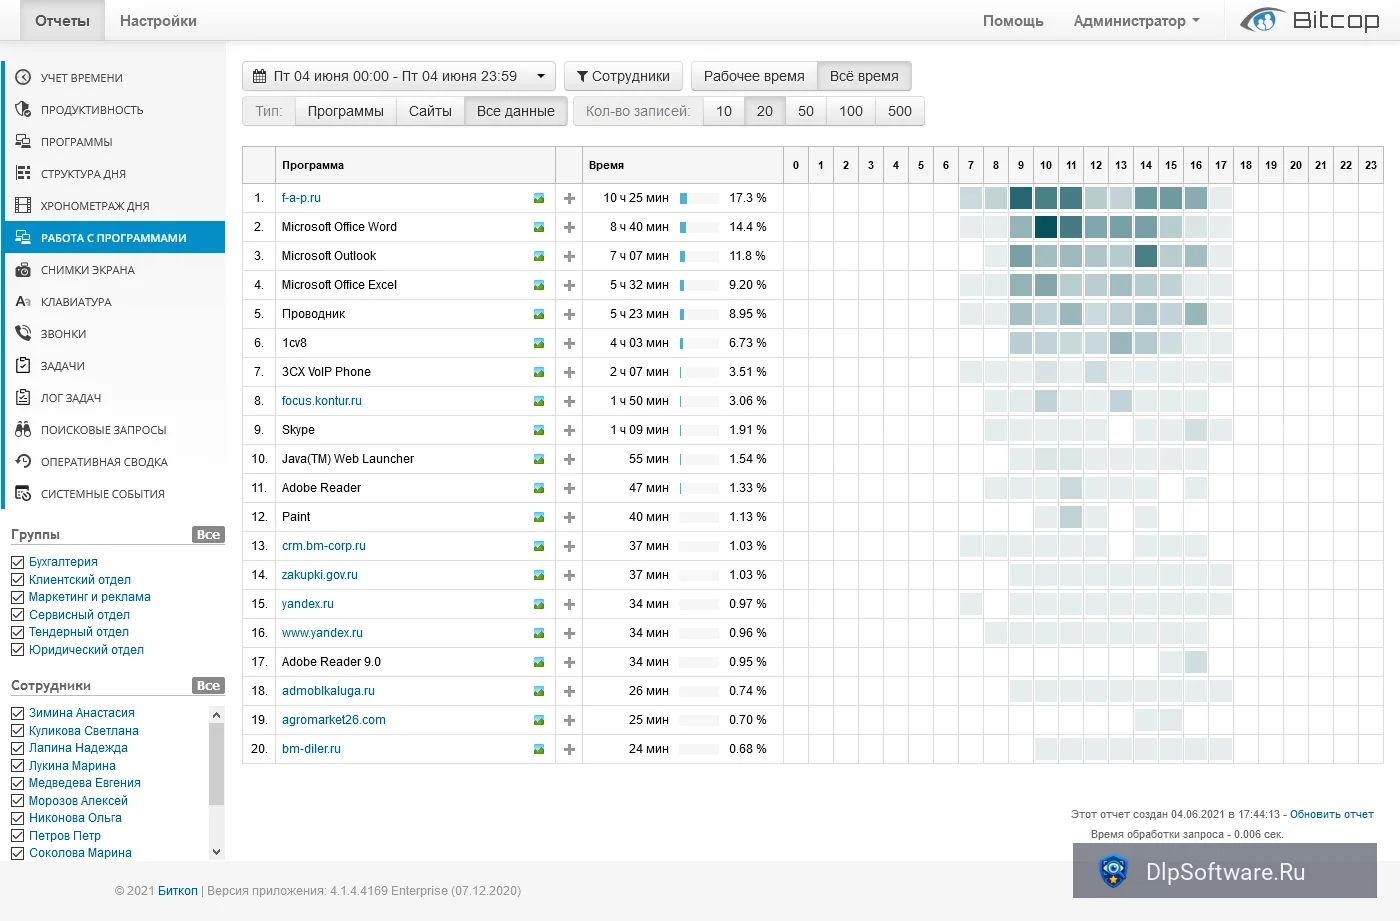Click the Обновить отчет link
Viewport: 1400px width, 921px height.
click(1332, 814)
